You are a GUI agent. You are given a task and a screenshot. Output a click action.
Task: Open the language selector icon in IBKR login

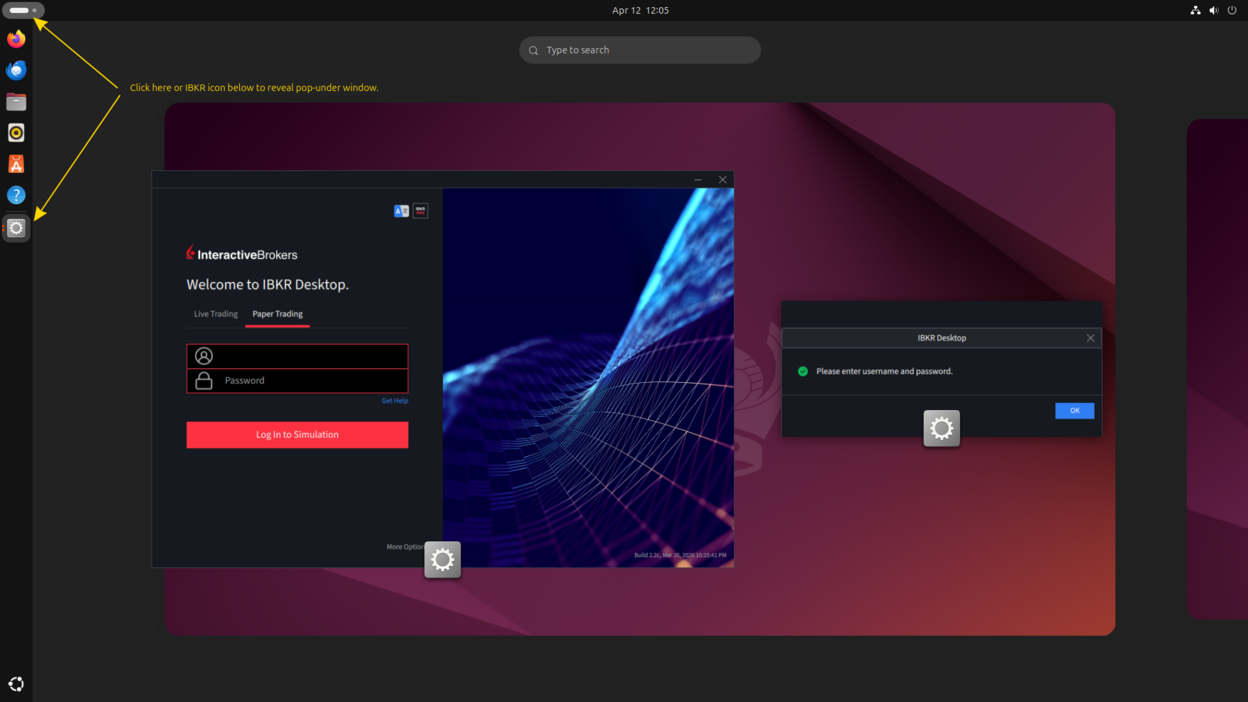tap(401, 211)
